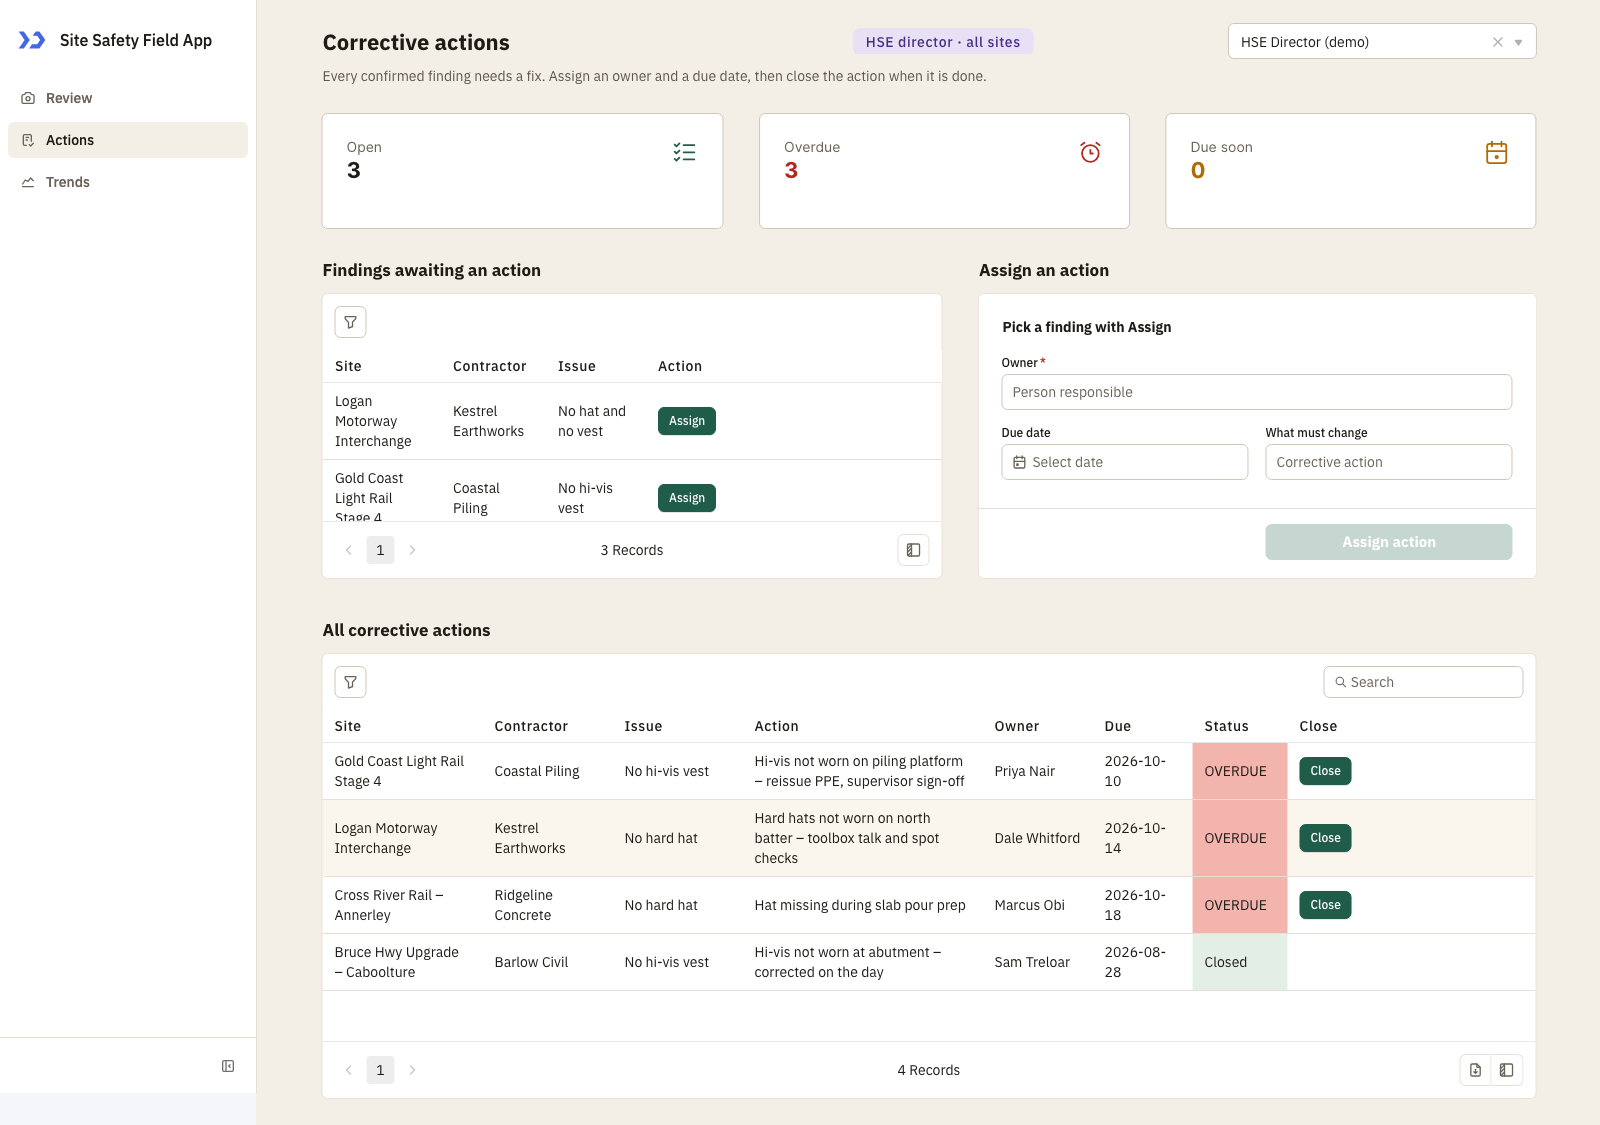The width and height of the screenshot is (1600, 1125).
Task: Click OVERDUE status in Gold Coast Light Rail row
Action: (x=1239, y=771)
